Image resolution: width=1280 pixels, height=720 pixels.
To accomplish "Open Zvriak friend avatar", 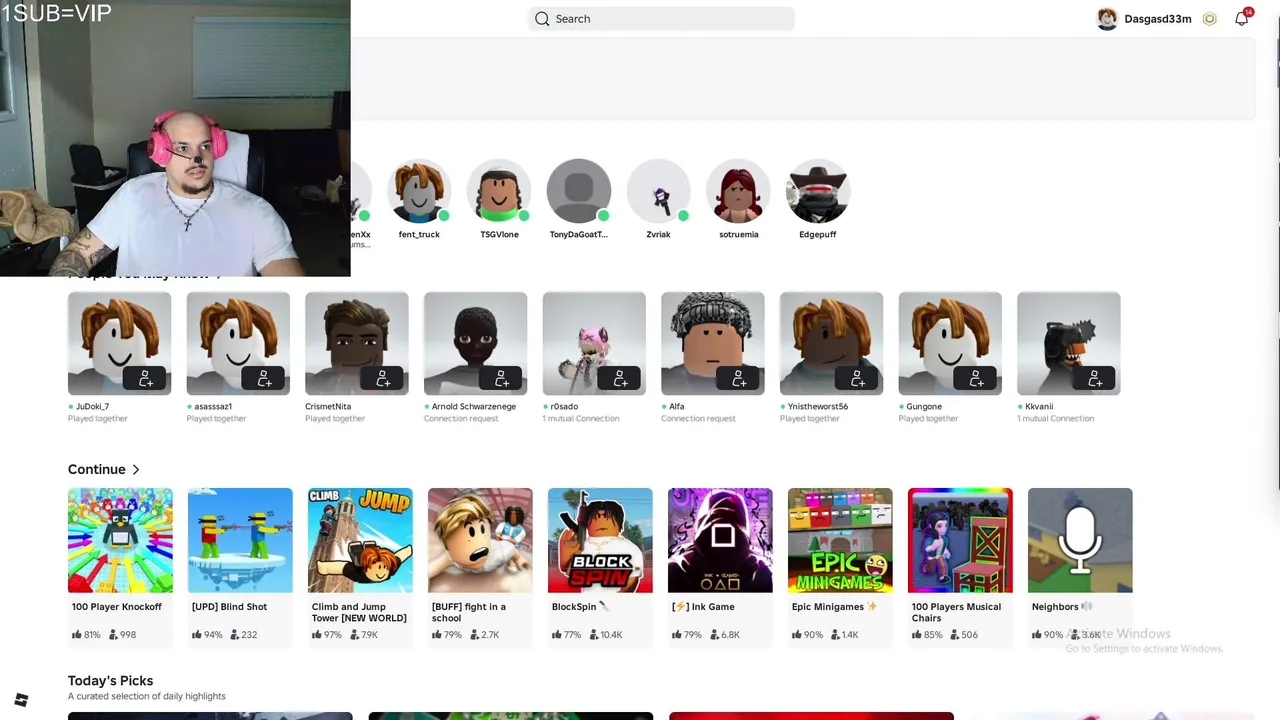I will coord(659,191).
